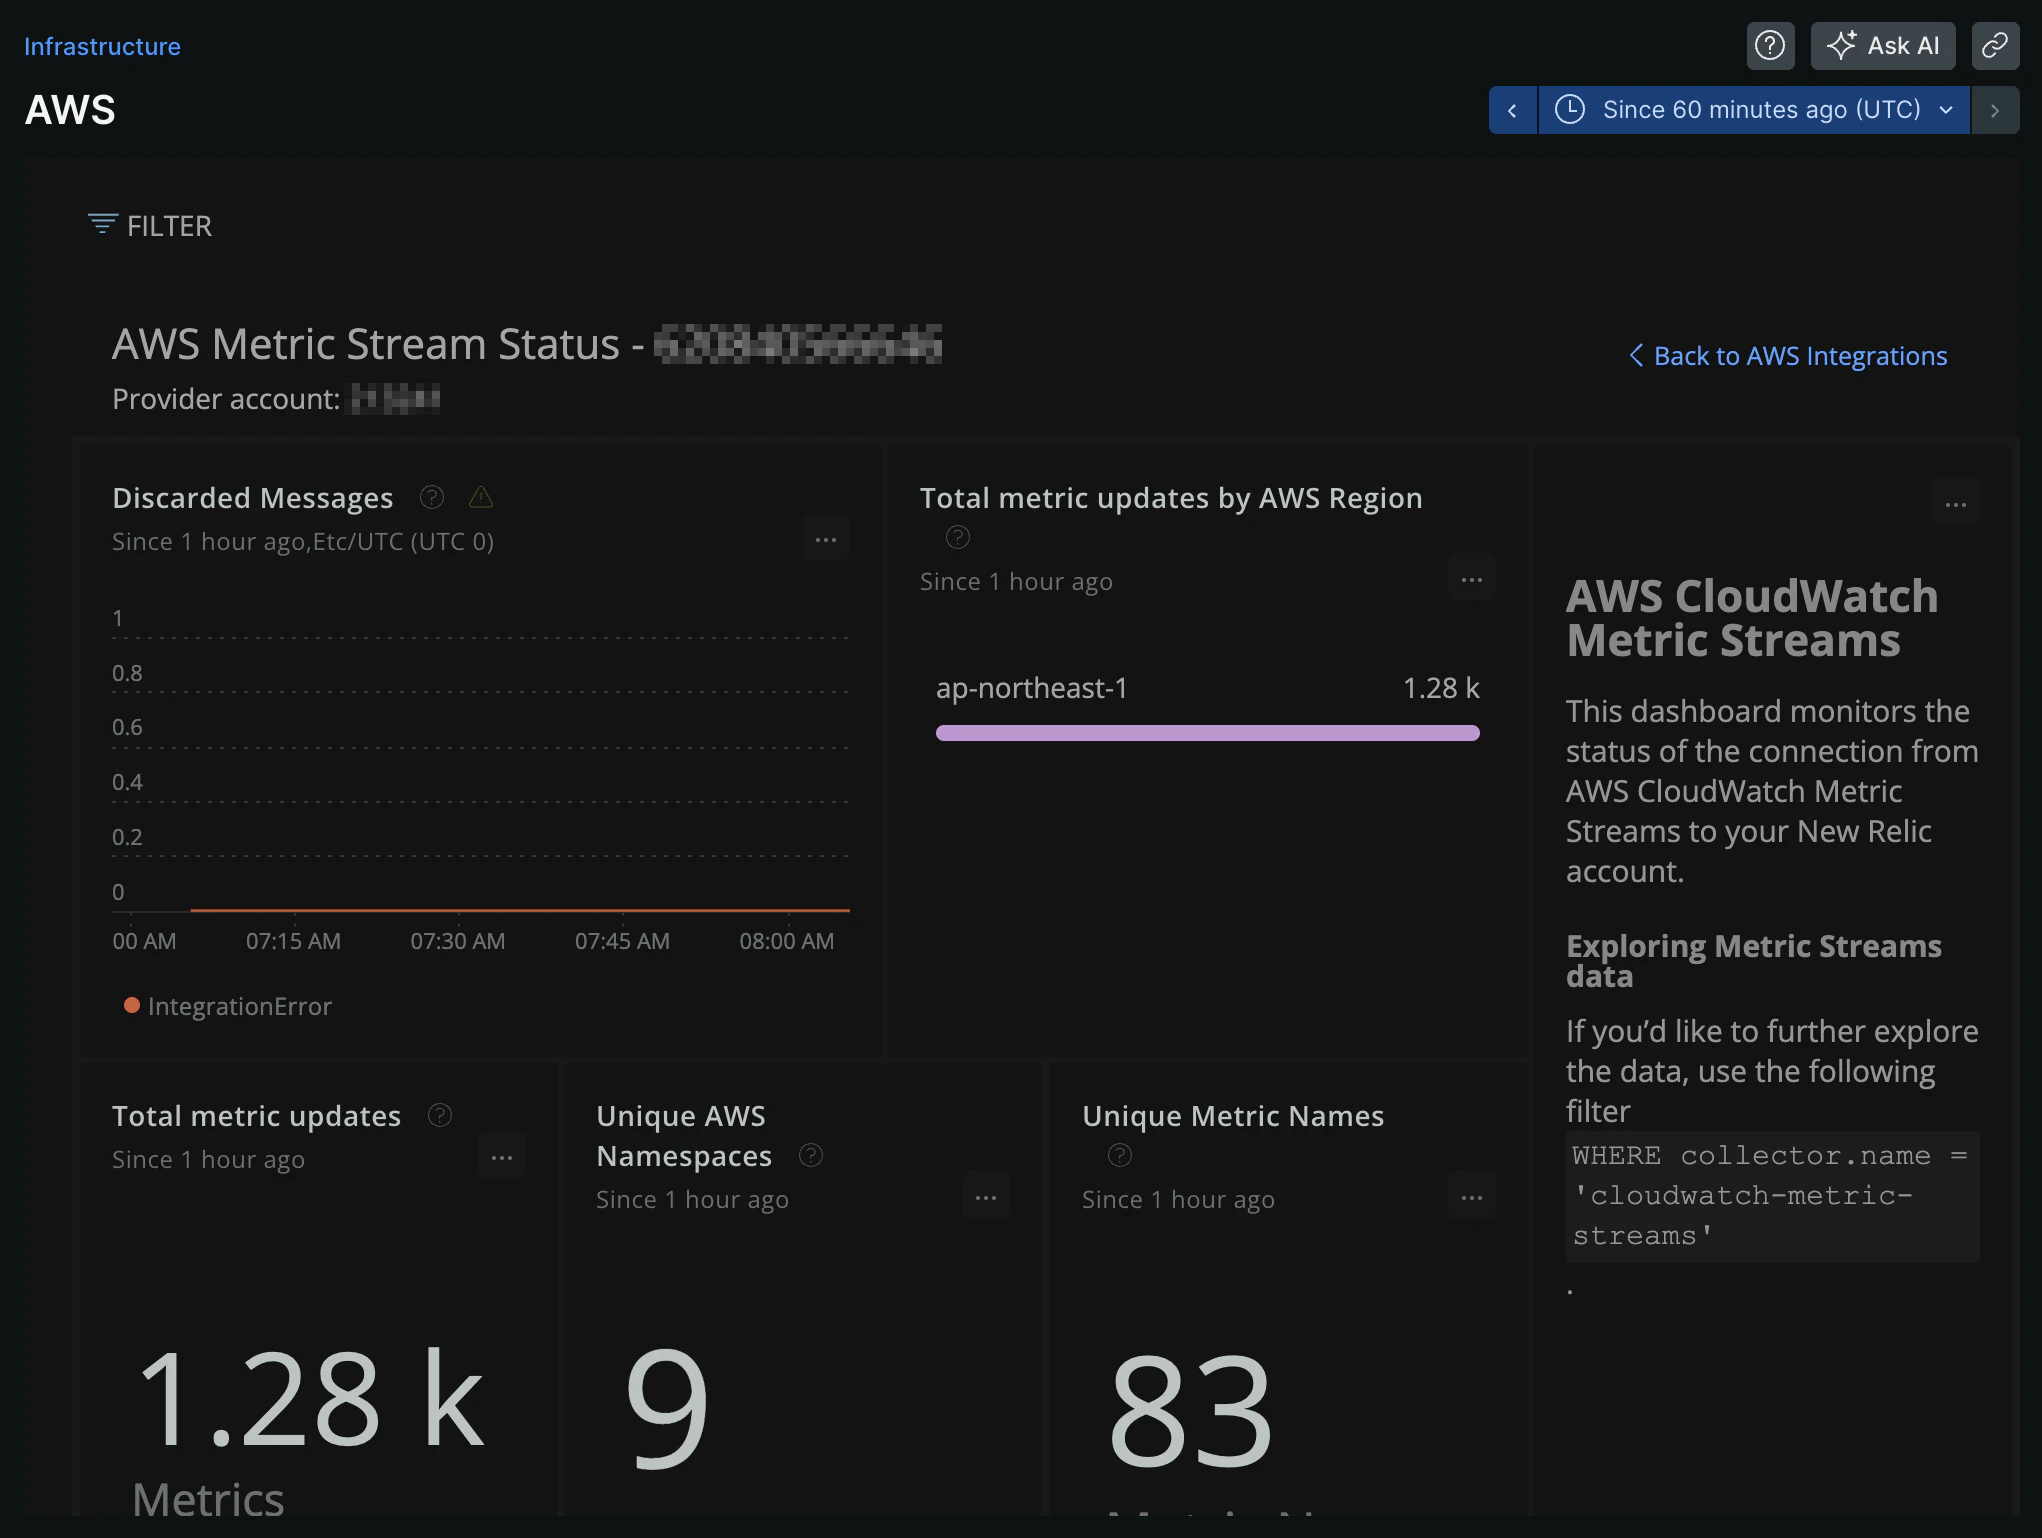Go to previous time range arrow
The height and width of the screenshot is (1538, 2042).
(1512, 110)
